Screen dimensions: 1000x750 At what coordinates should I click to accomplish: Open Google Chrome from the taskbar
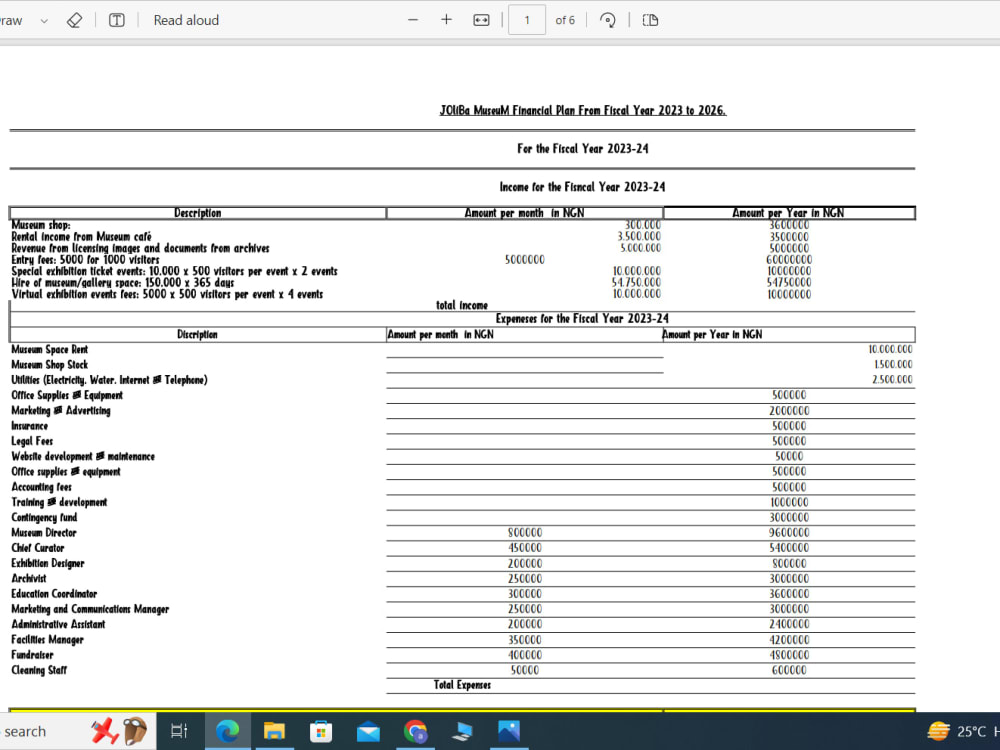(415, 731)
